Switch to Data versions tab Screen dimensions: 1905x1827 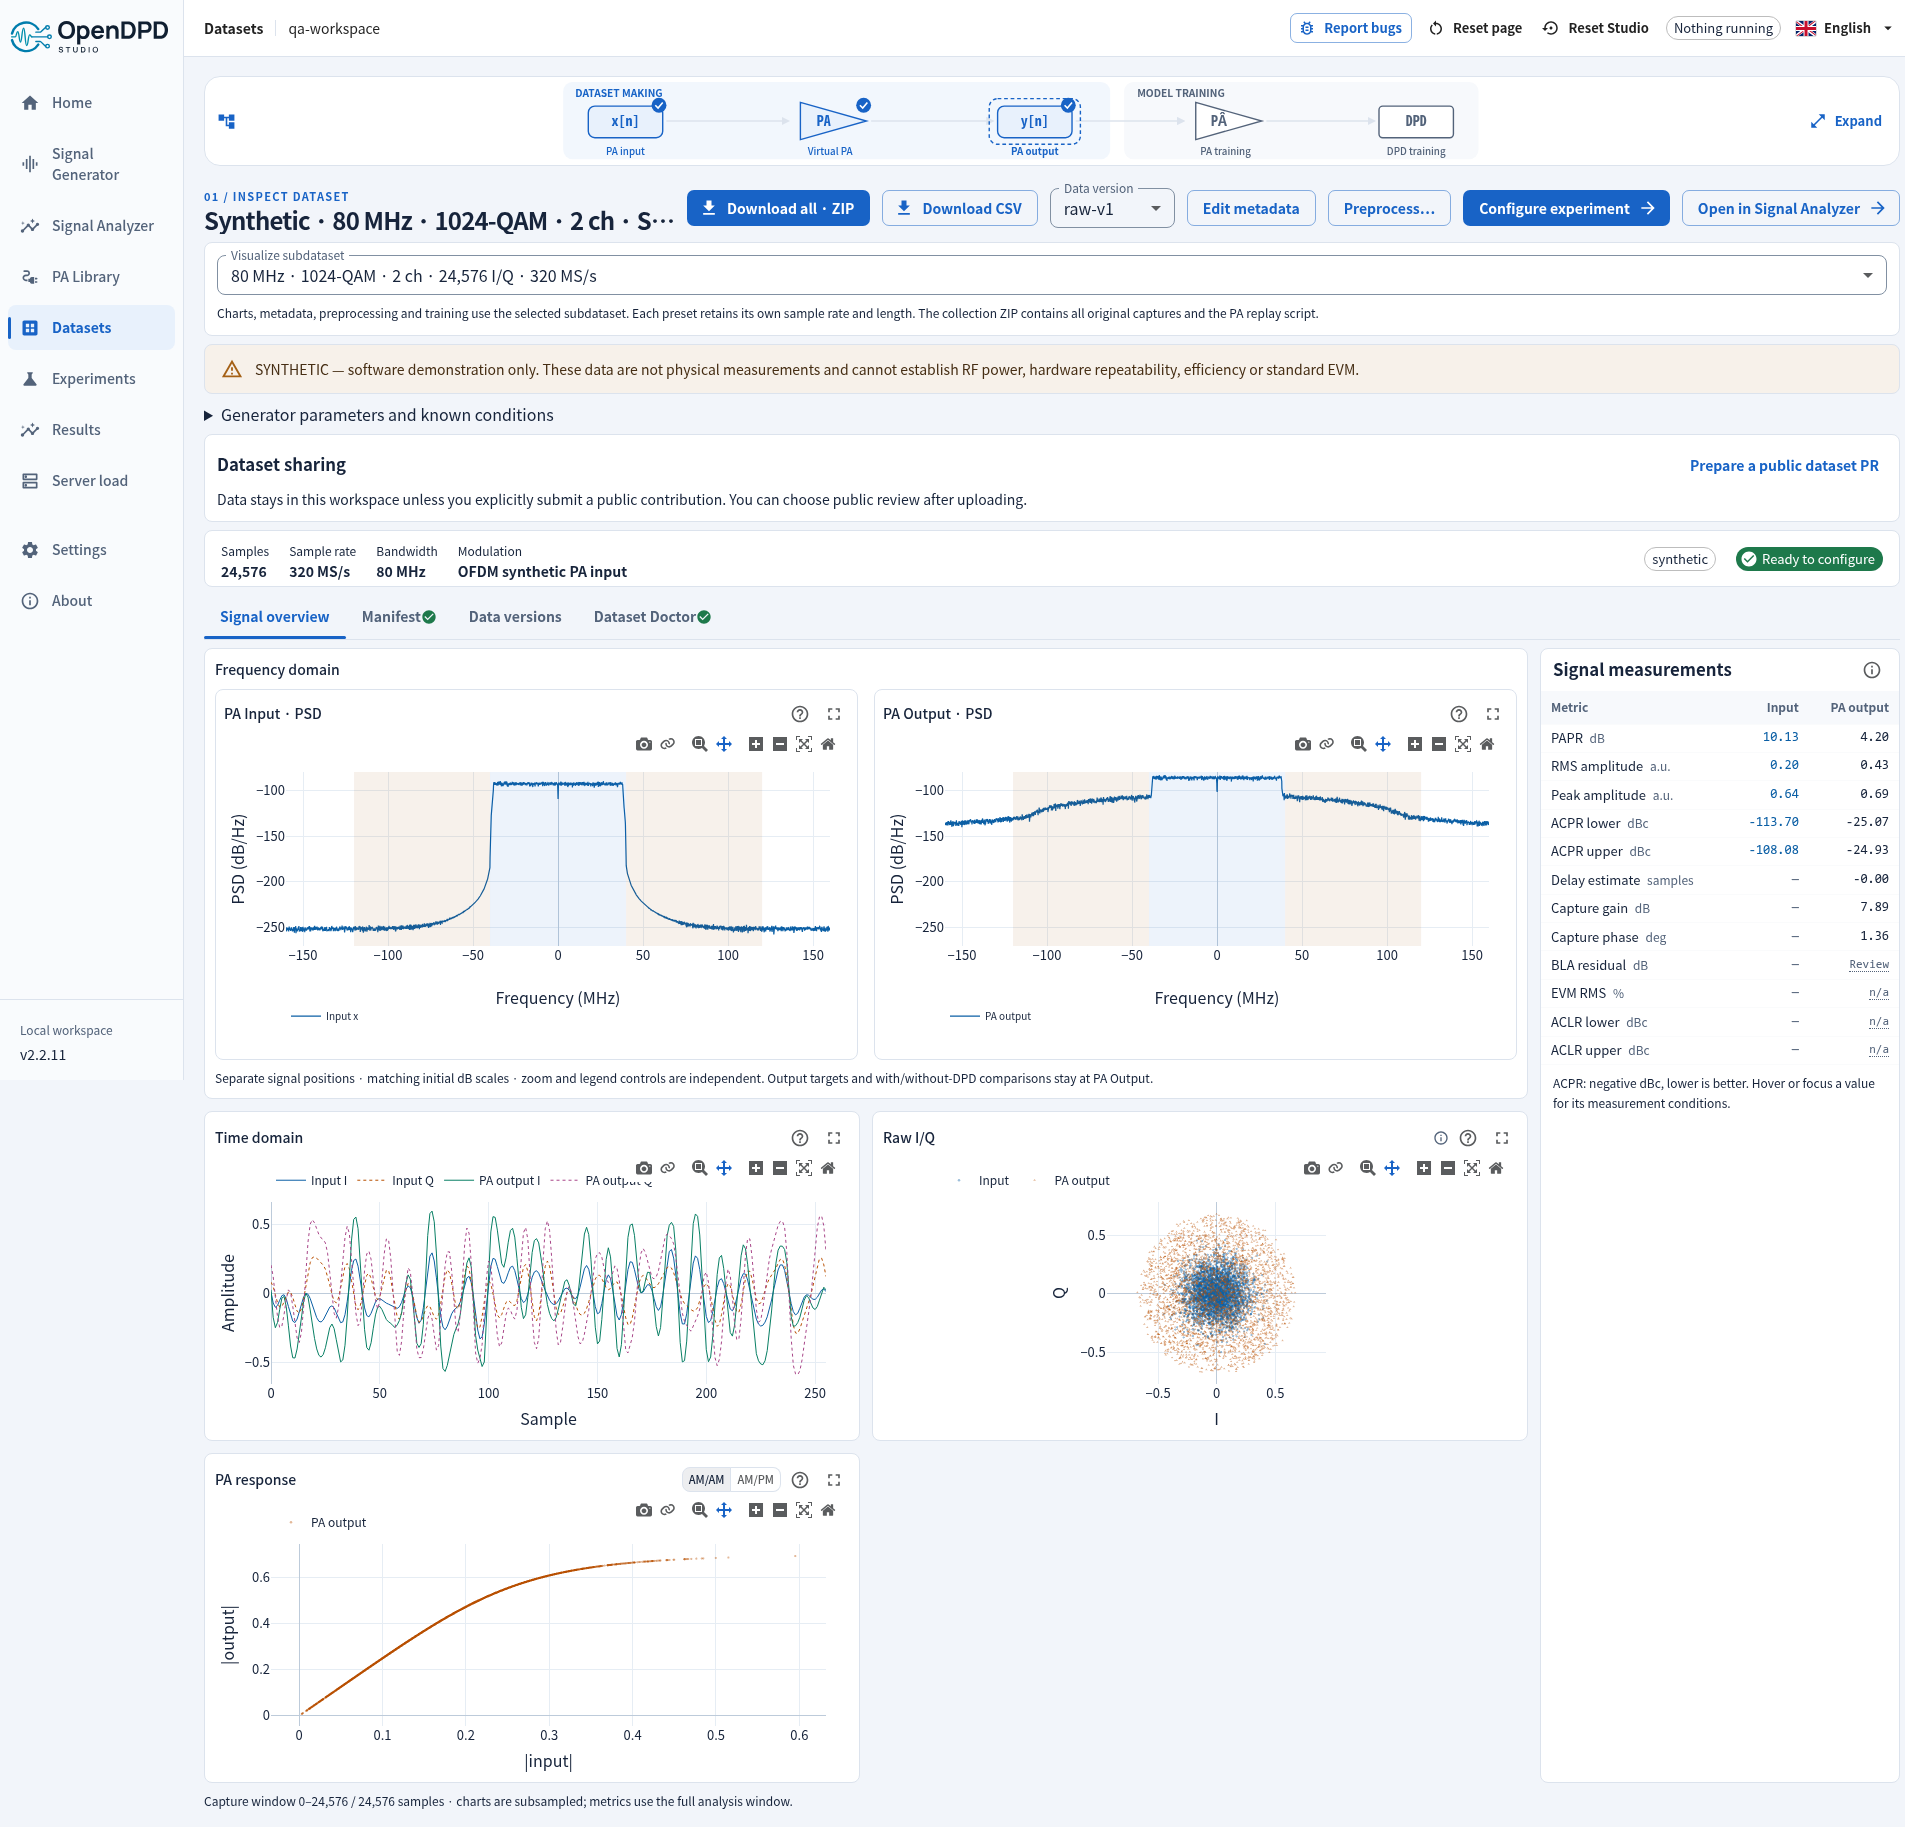pos(515,617)
